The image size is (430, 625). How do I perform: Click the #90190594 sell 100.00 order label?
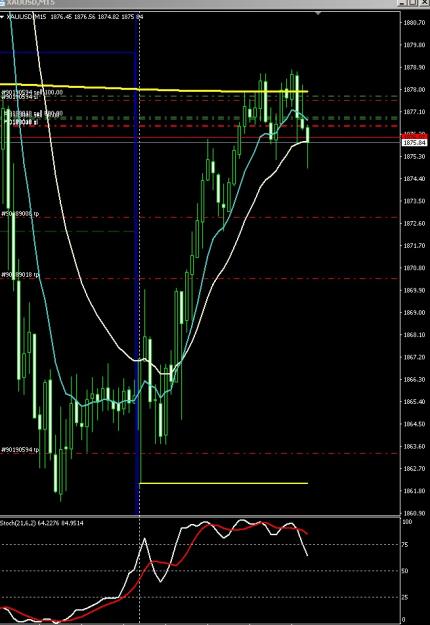pyautogui.click(x=32, y=92)
